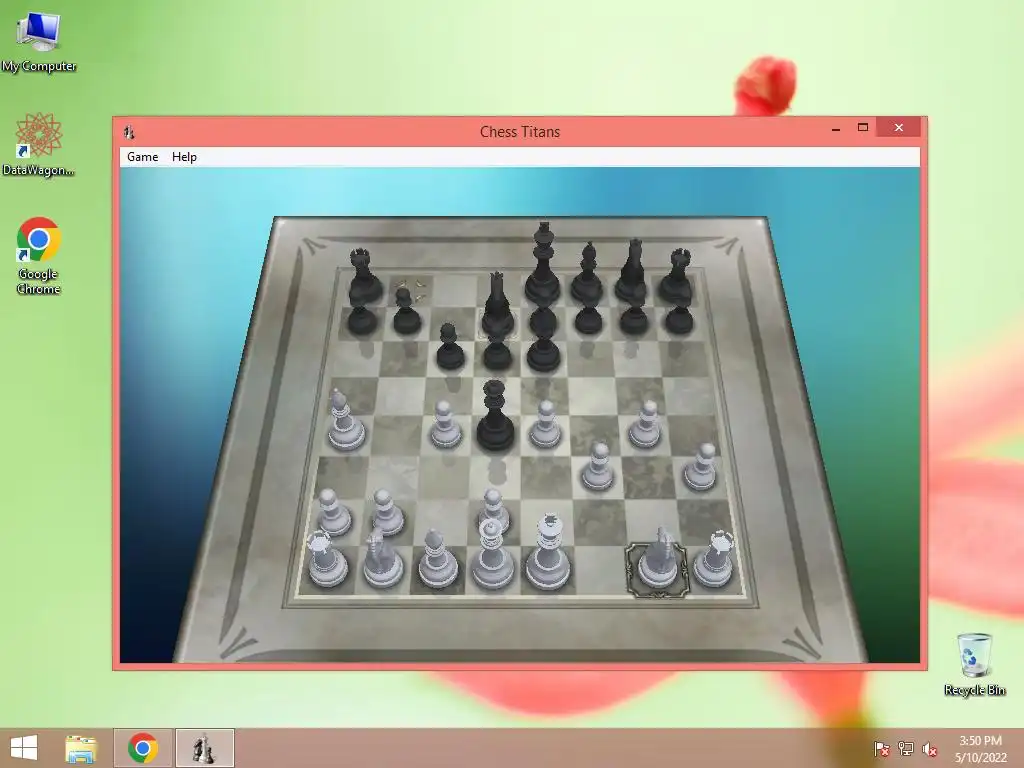Viewport: 1024px width, 768px height.
Task: Select the white queen on the back row
Action: 491,555
